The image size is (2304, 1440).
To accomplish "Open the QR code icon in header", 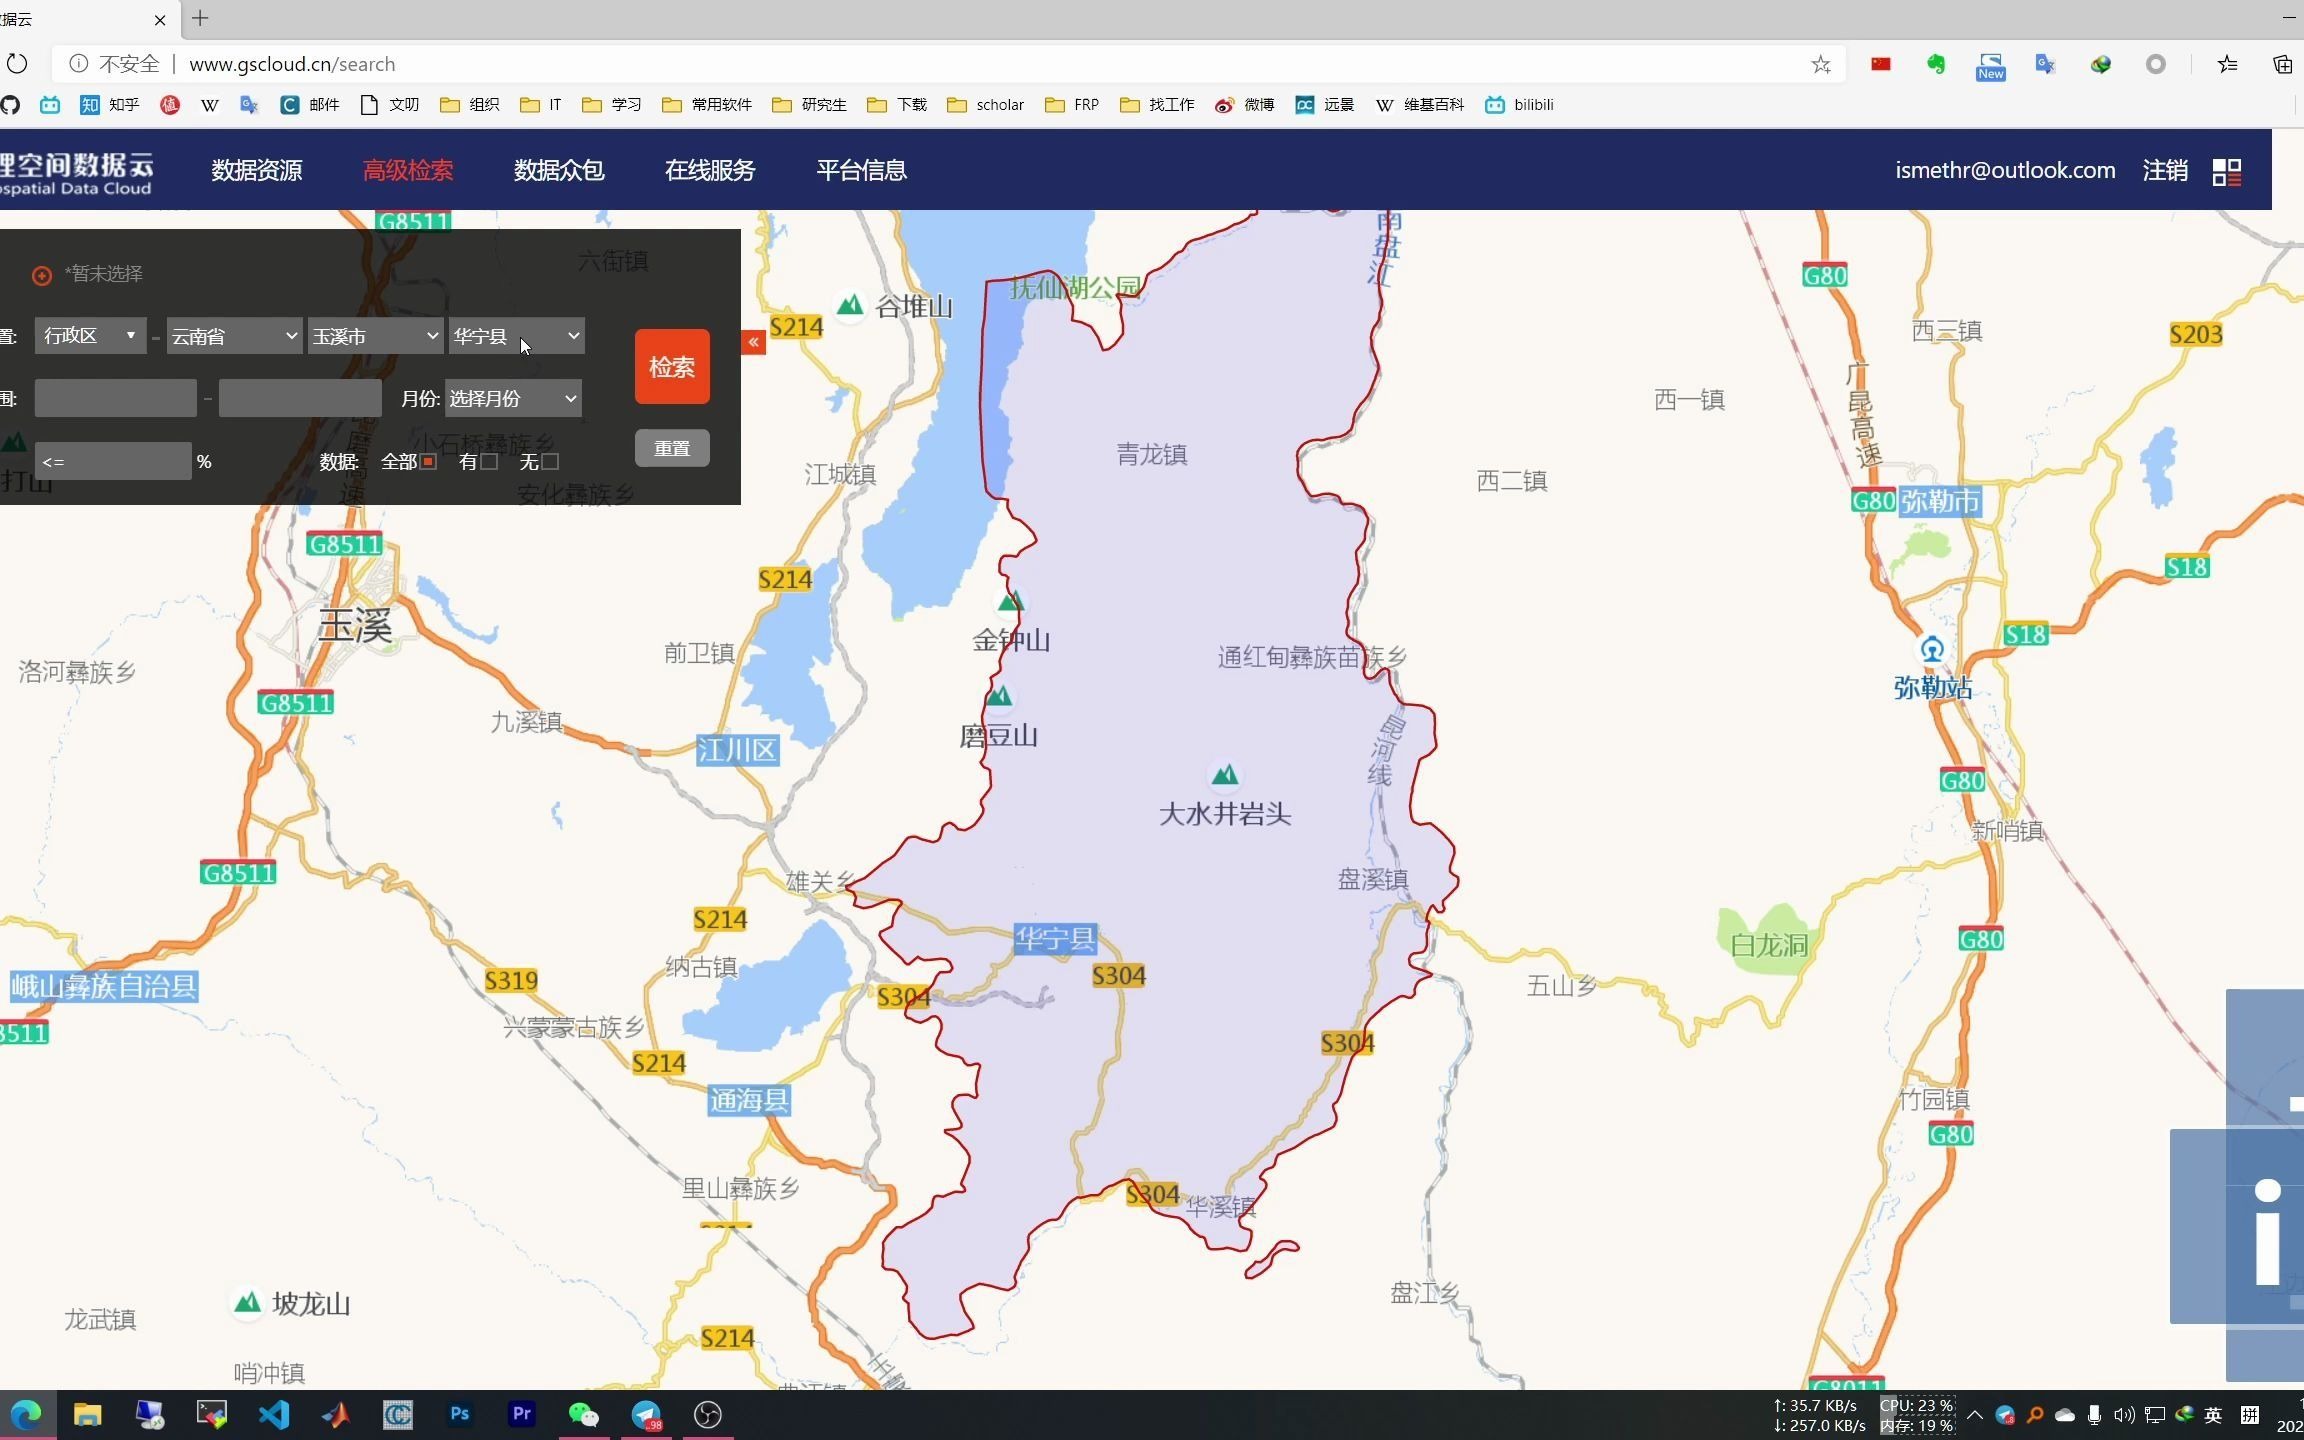I will tap(2227, 171).
